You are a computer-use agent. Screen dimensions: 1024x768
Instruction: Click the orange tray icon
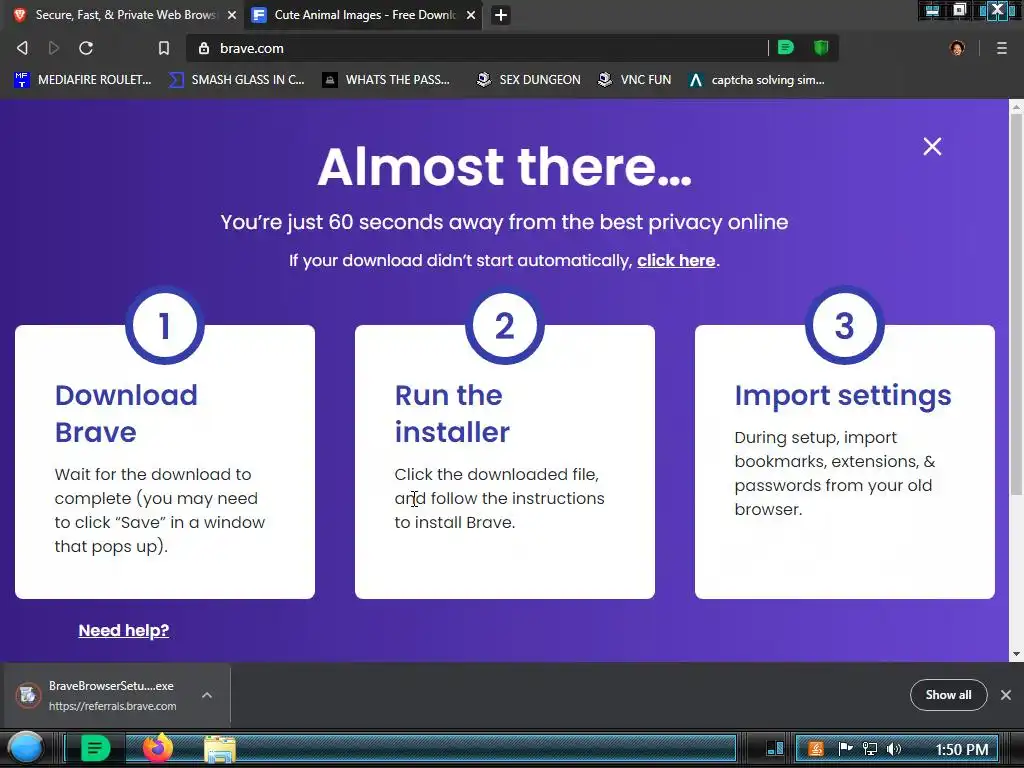[x=816, y=749]
